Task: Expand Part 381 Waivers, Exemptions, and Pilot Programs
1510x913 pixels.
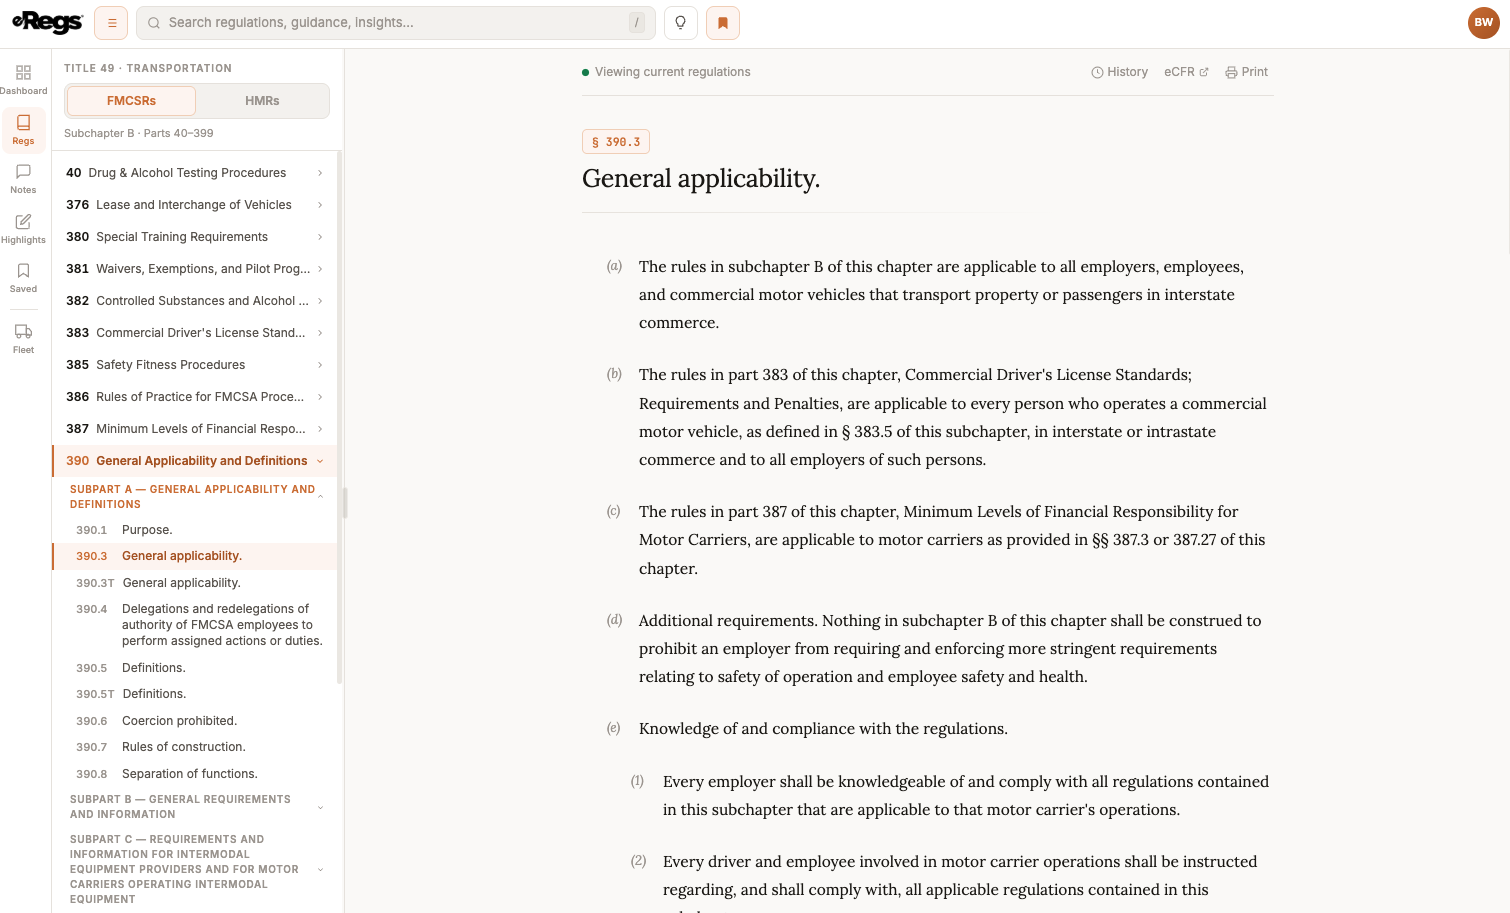Action: [x=194, y=269]
